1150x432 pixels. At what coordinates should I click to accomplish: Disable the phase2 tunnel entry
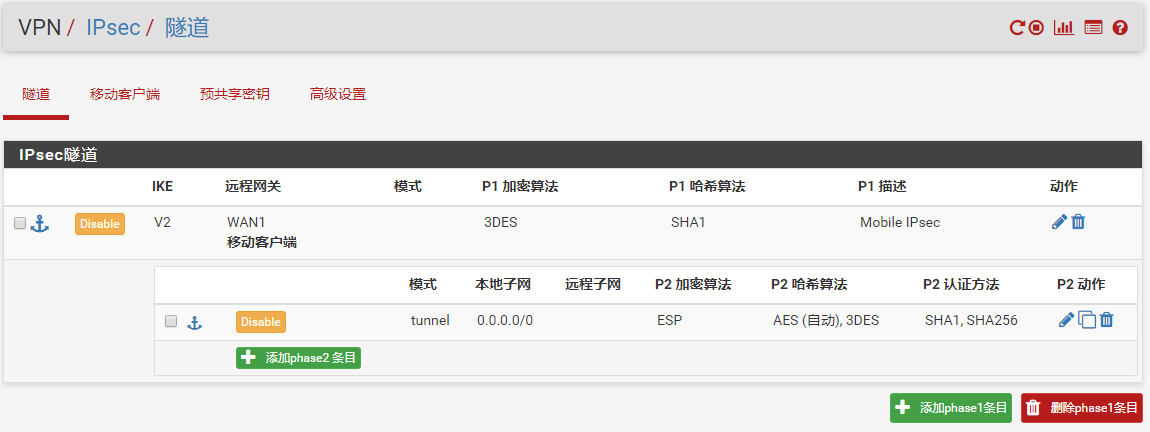click(260, 322)
